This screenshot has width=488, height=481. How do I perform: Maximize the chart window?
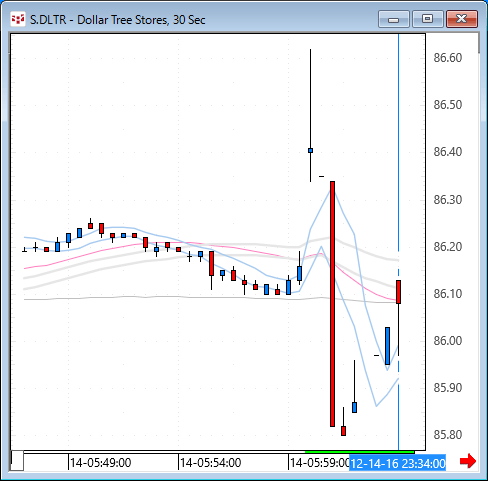tap(428, 19)
